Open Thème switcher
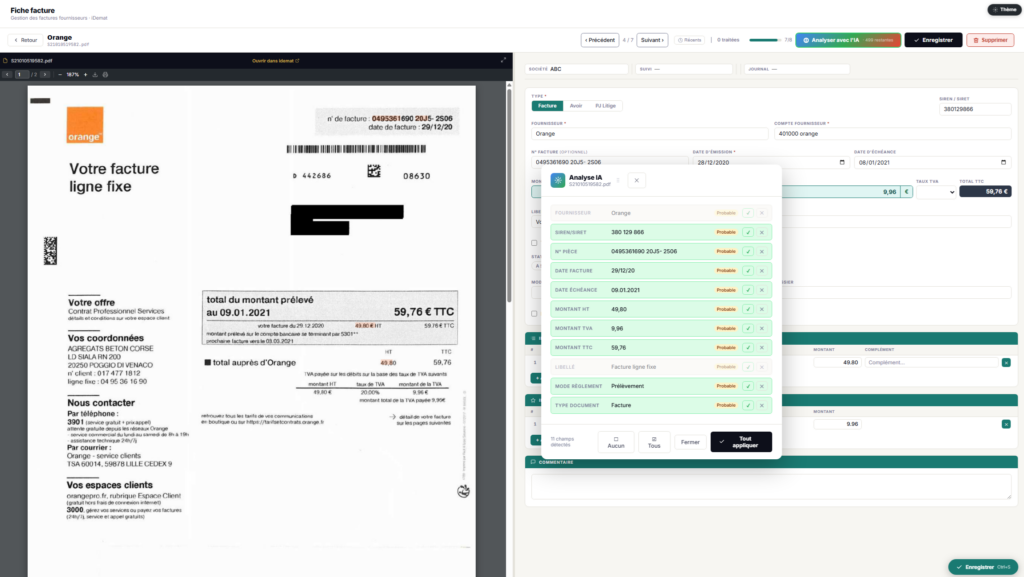This screenshot has width=1024, height=577. tap(1004, 10)
